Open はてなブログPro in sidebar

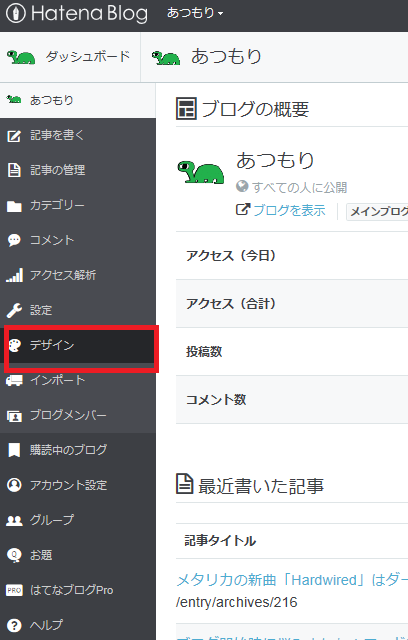[x=78, y=591]
